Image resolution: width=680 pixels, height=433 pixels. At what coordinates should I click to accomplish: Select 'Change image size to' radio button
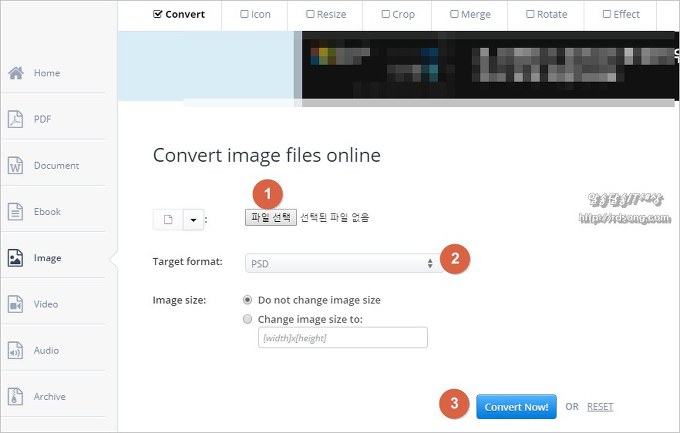[x=247, y=319]
